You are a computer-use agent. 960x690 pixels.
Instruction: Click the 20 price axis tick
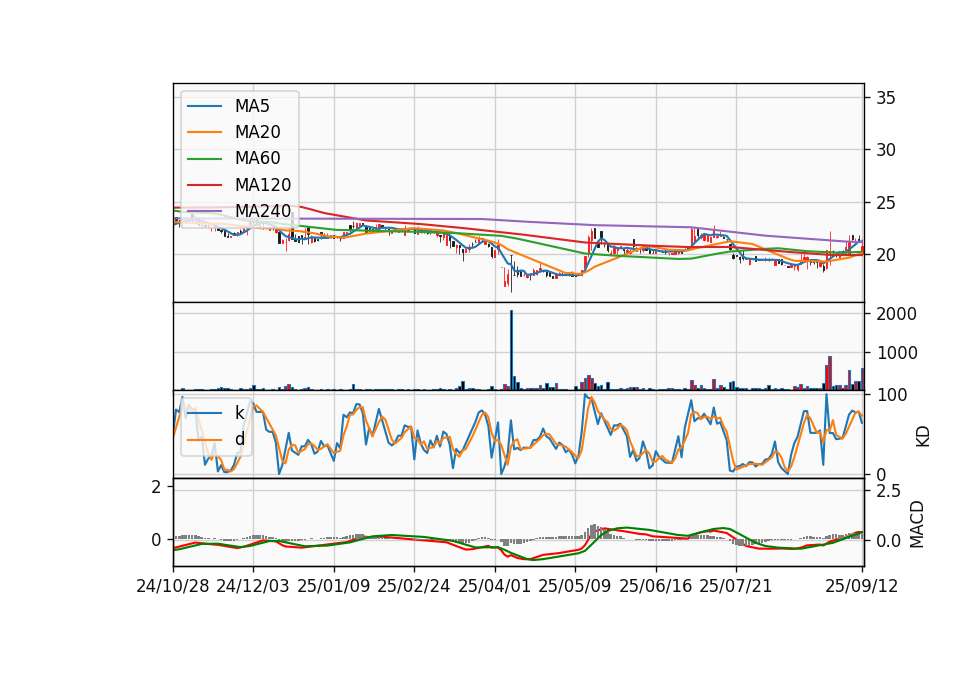click(885, 255)
